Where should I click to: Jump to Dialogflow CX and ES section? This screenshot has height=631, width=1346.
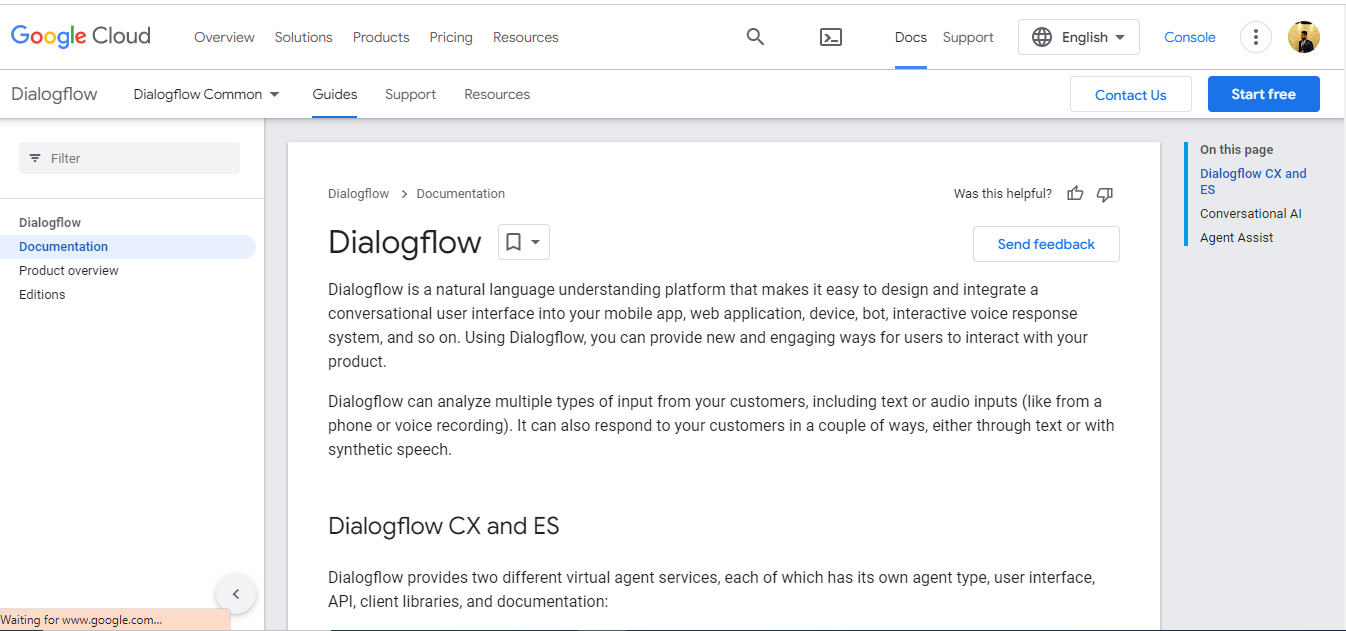click(x=1253, y=181)
